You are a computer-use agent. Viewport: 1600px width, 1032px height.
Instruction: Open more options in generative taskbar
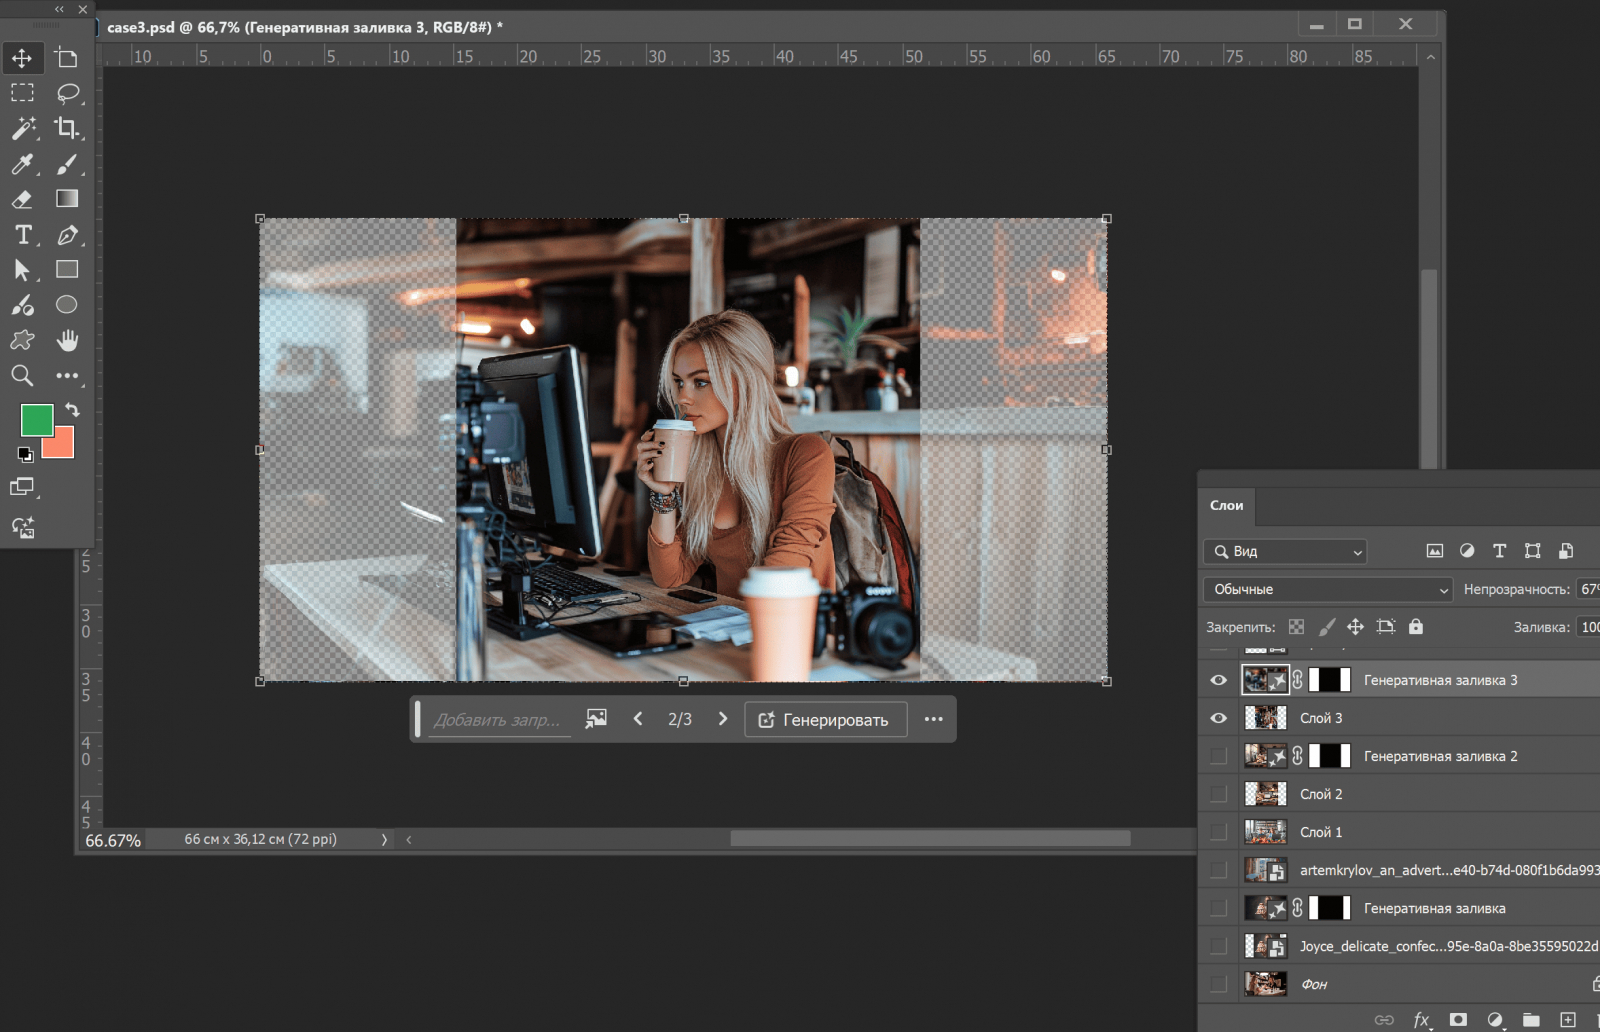click(x=933, y=719)
